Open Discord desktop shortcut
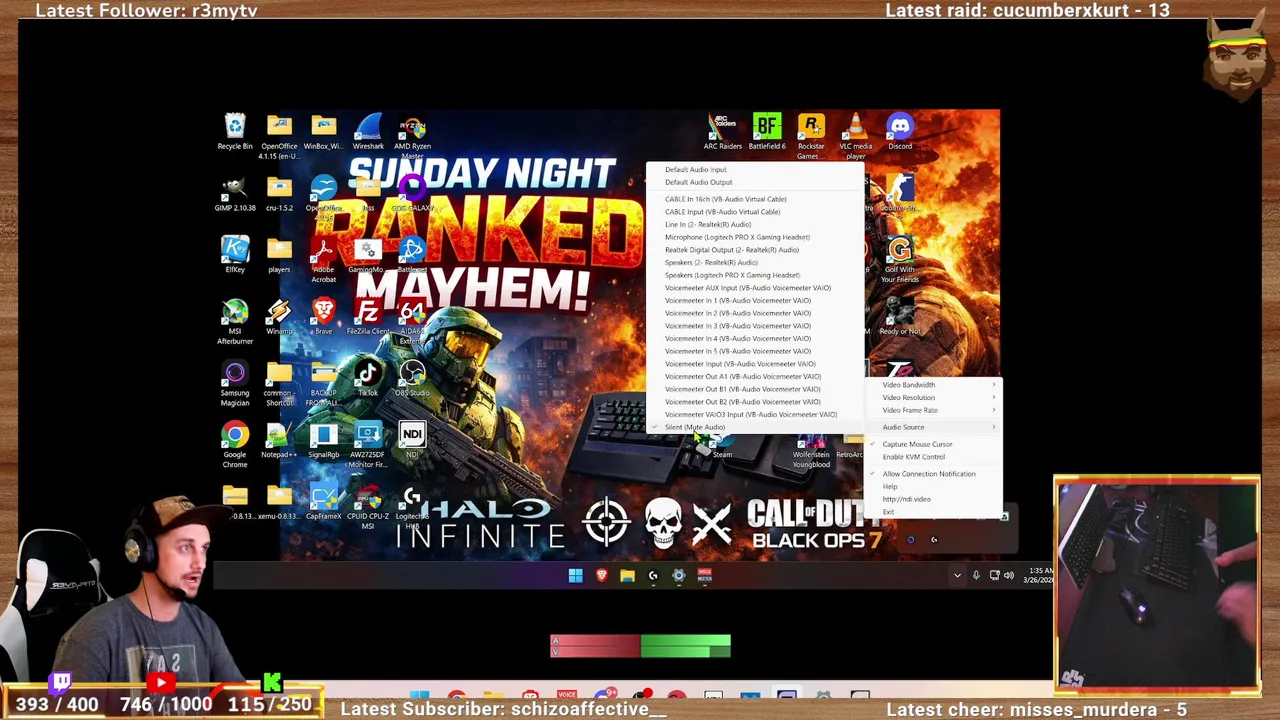 click(900, 132)
